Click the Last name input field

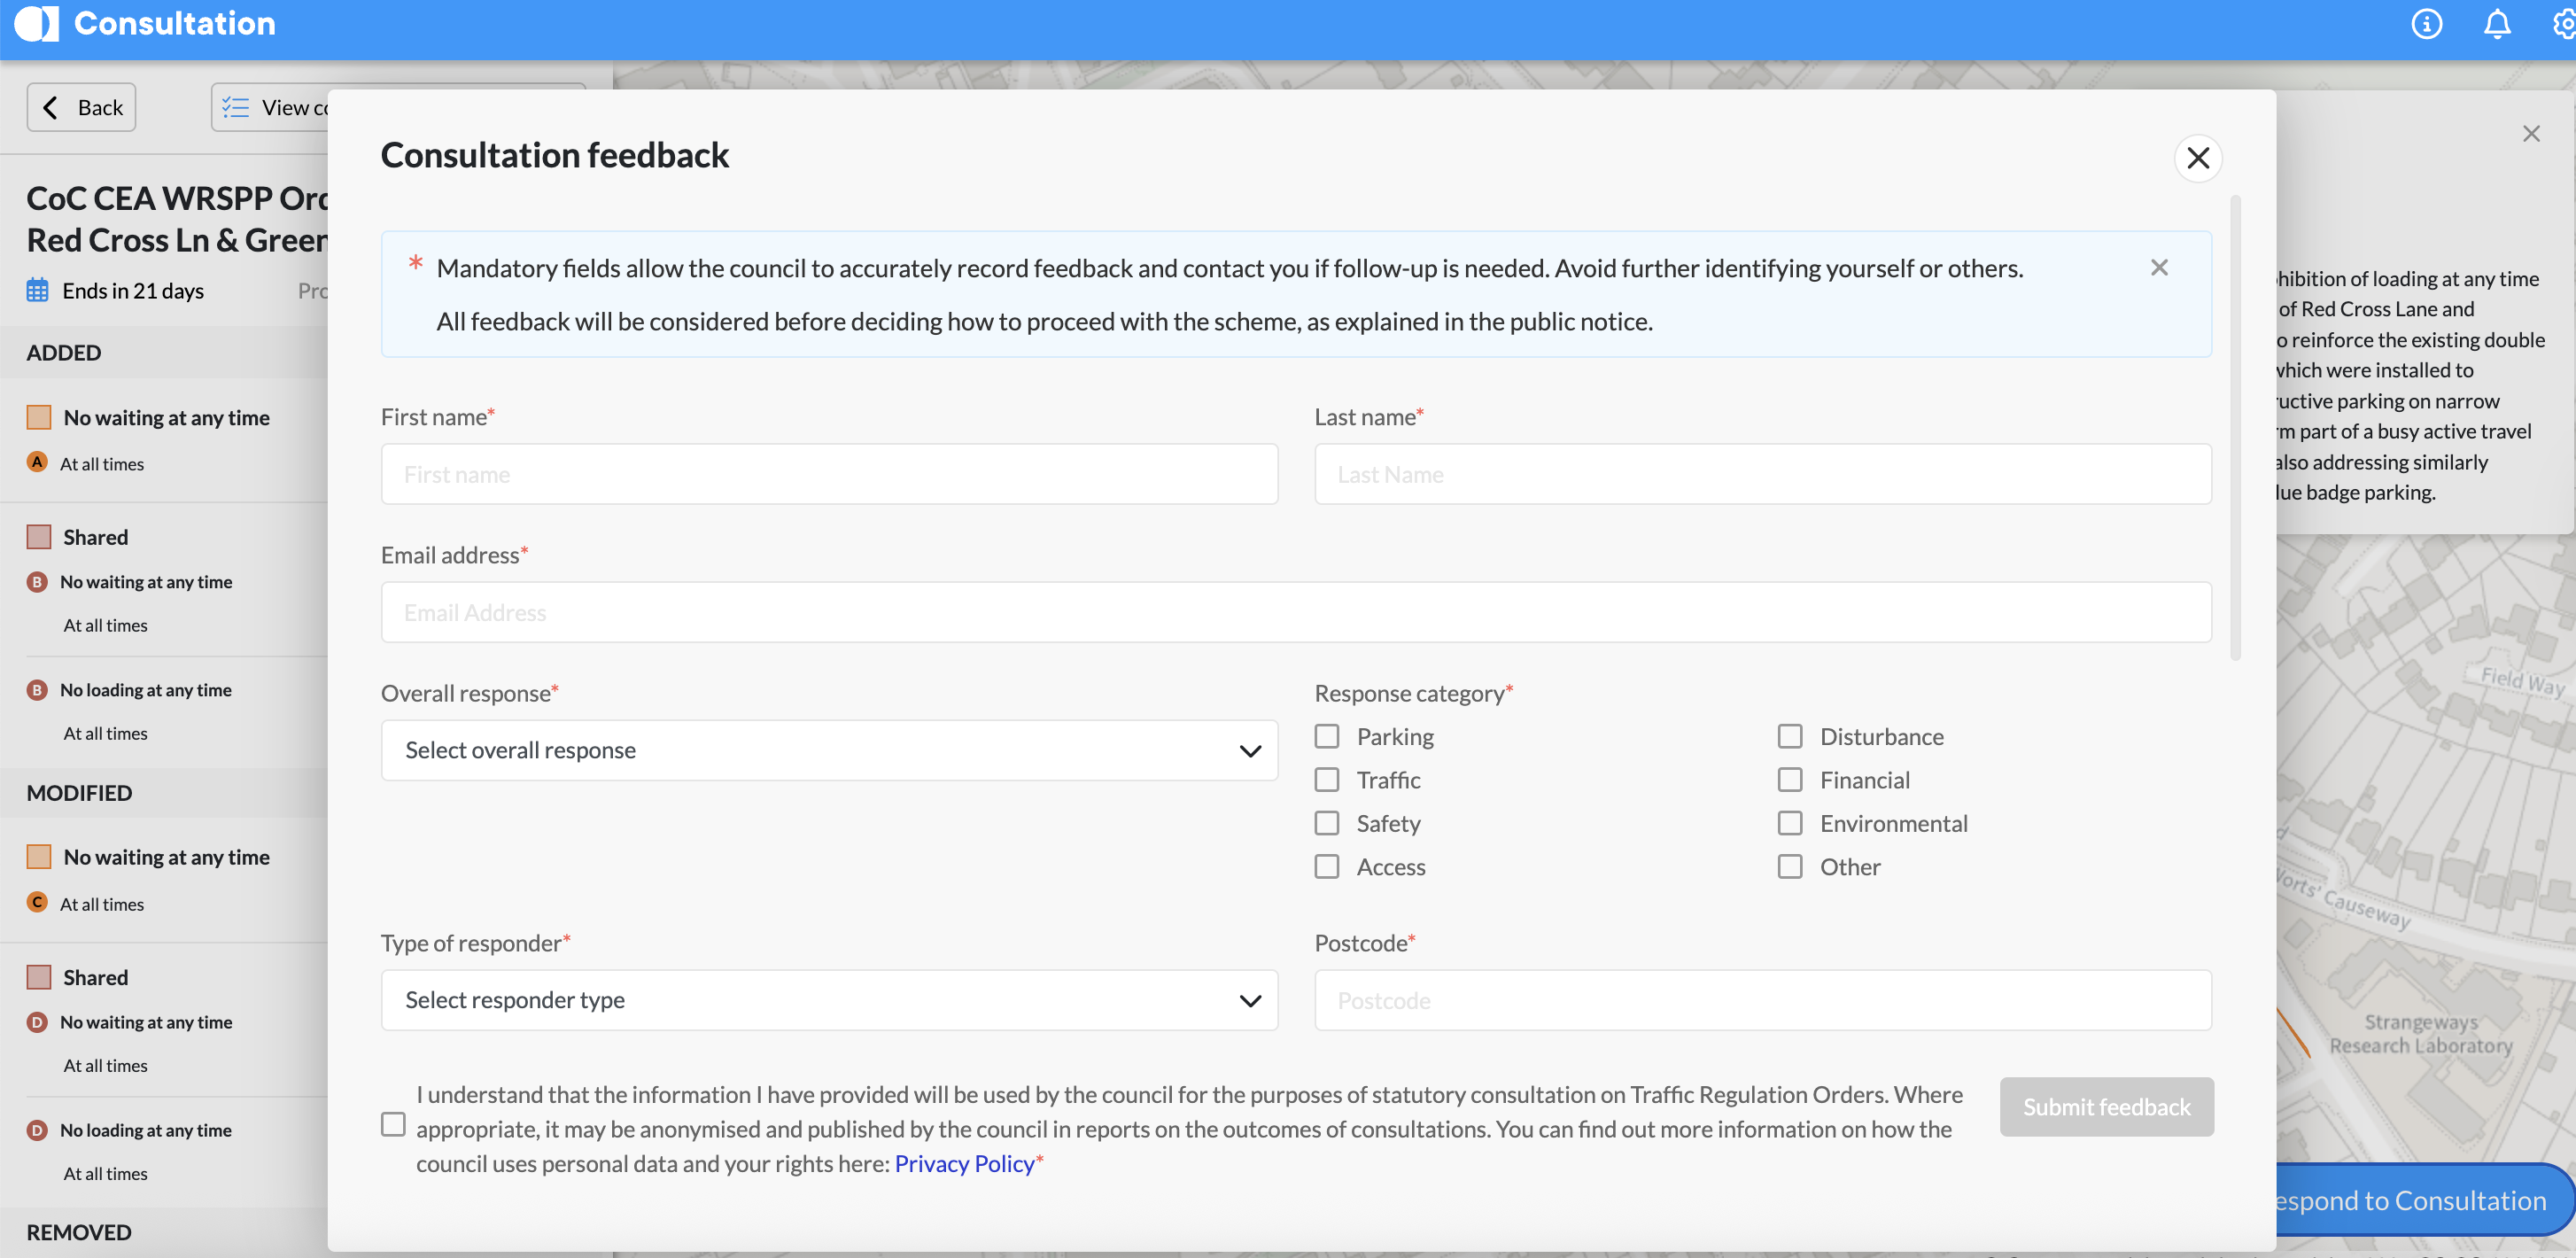coord(1762,474)
